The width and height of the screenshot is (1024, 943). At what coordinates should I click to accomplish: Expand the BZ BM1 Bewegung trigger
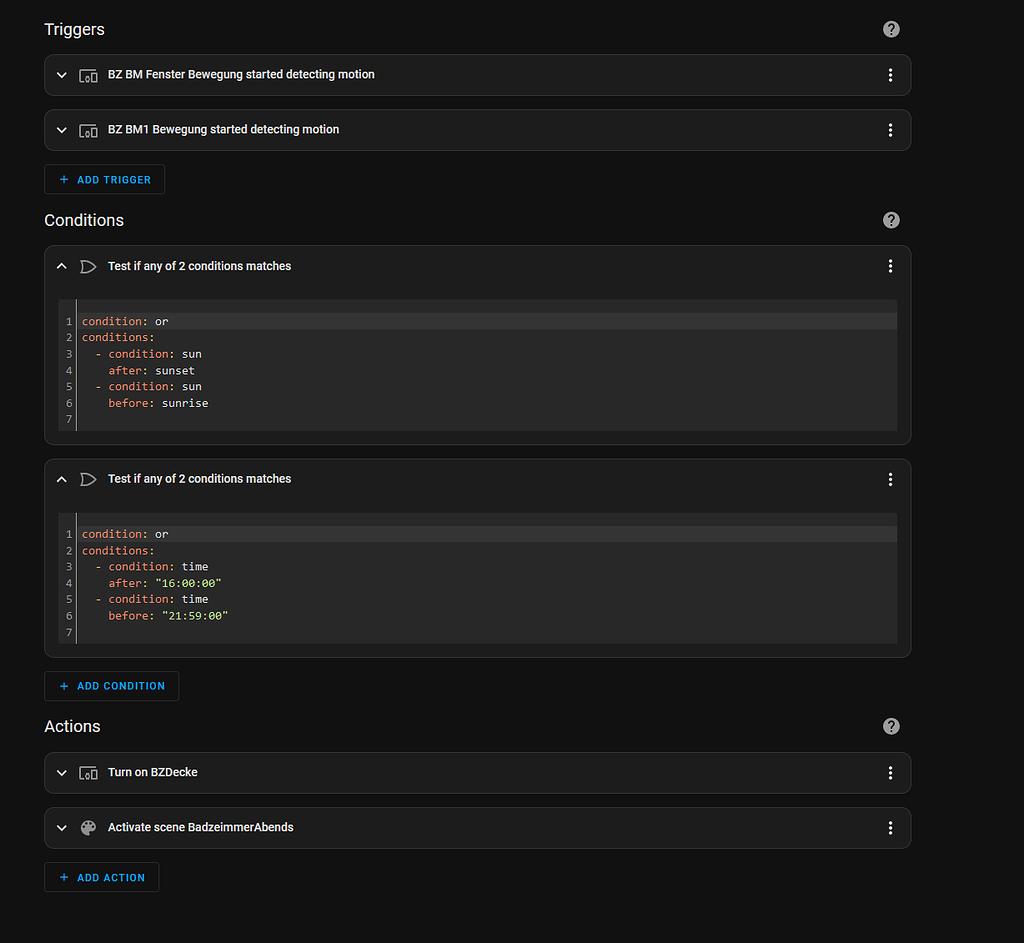pyautogui.click(x=62, y=130)
